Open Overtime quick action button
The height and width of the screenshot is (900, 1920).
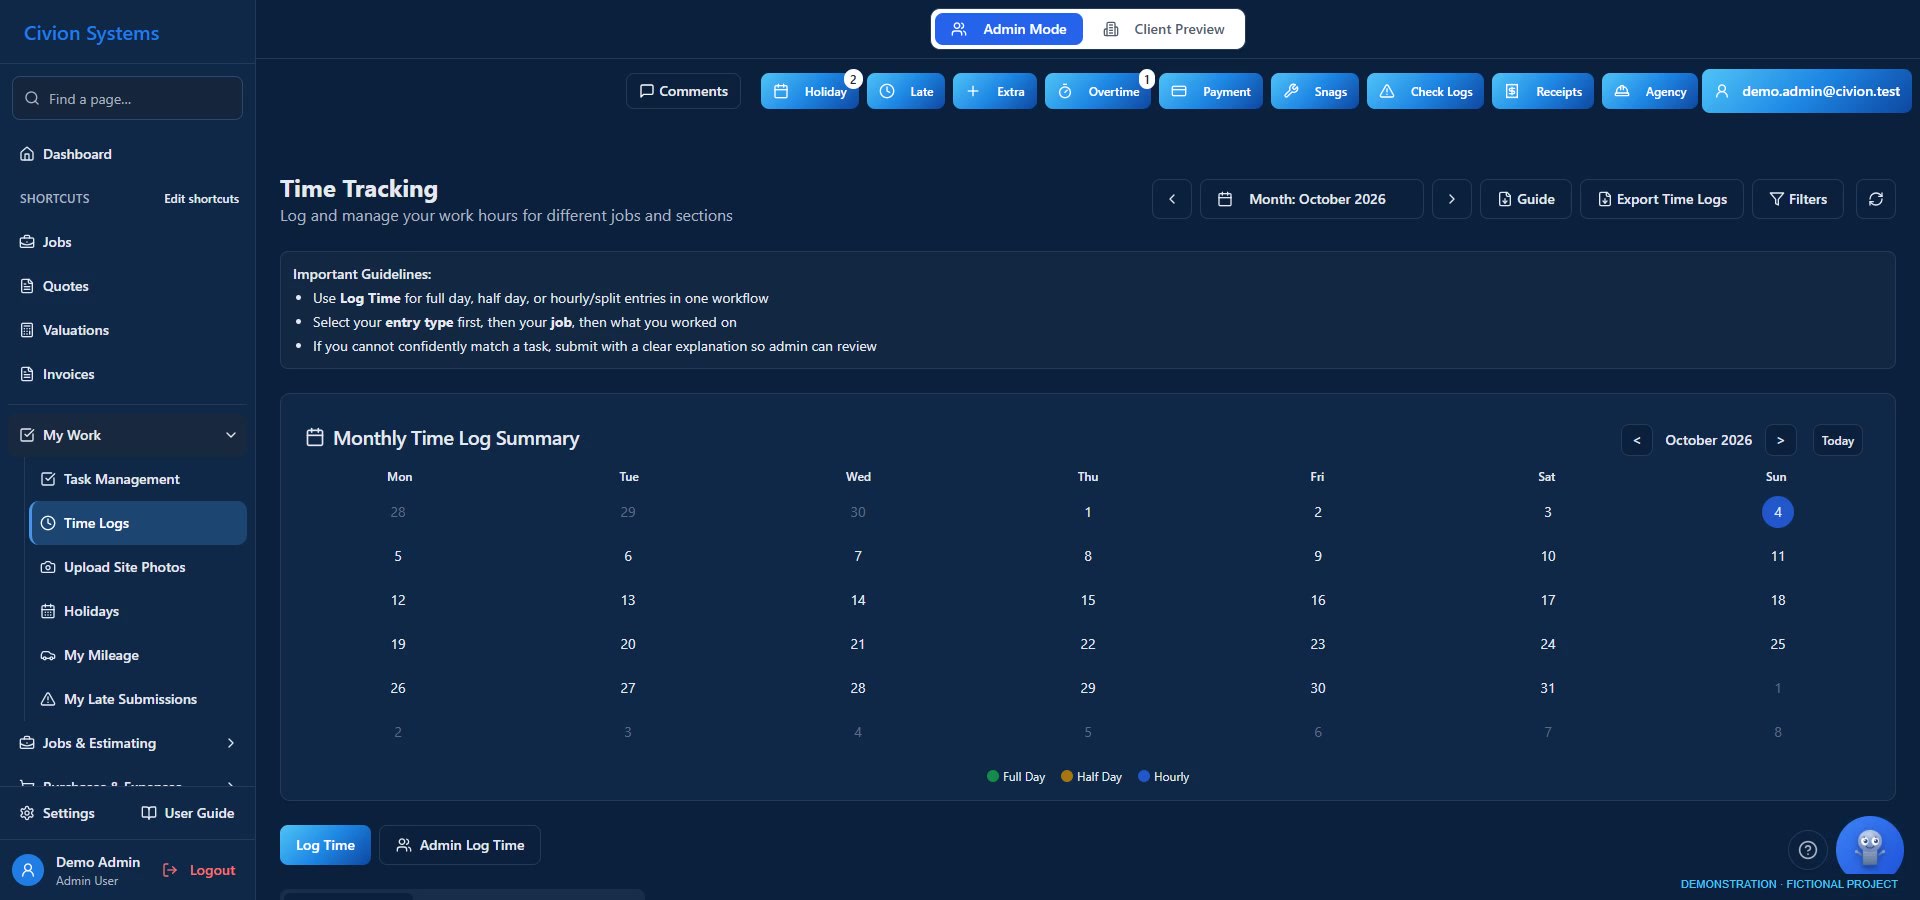[1098, 91]
